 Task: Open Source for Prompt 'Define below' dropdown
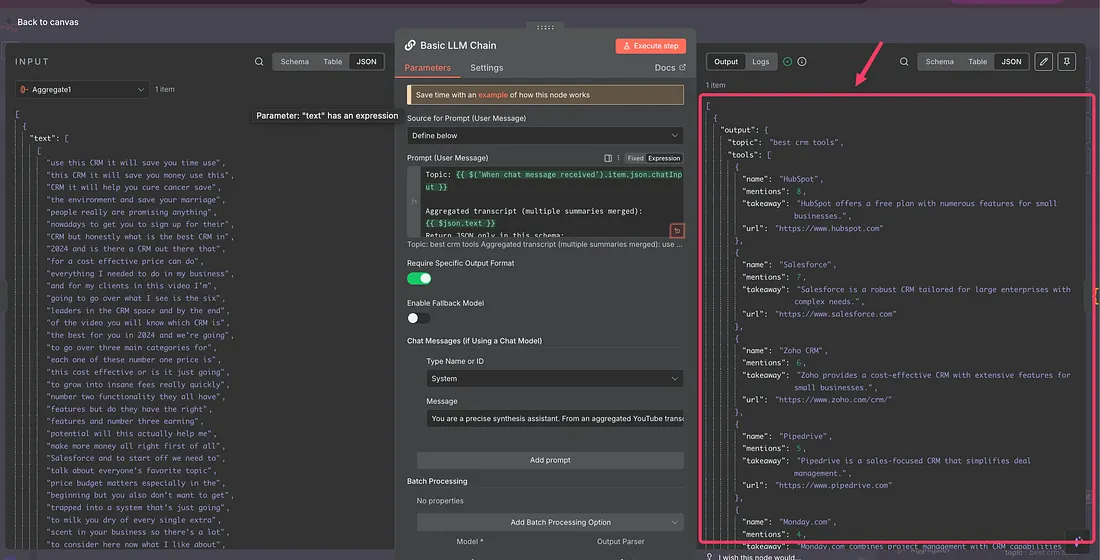pos(545,136)
